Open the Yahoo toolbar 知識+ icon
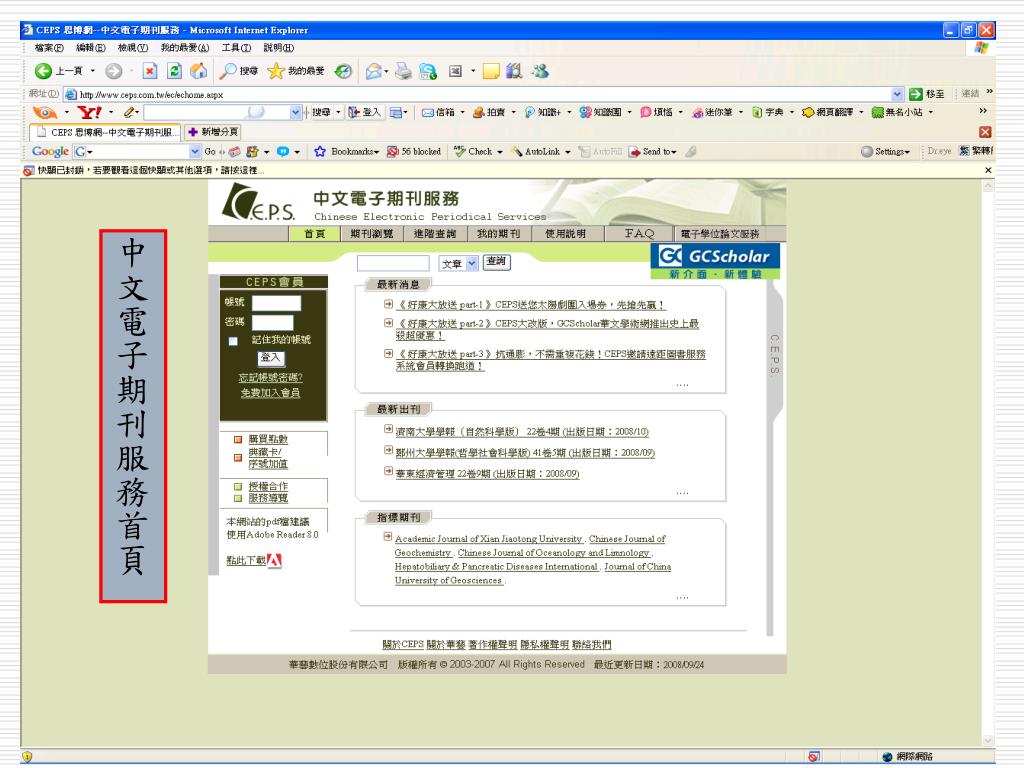Image resolution: width=1024 pixels, height=768 pixels. click(x=530, y=112)
